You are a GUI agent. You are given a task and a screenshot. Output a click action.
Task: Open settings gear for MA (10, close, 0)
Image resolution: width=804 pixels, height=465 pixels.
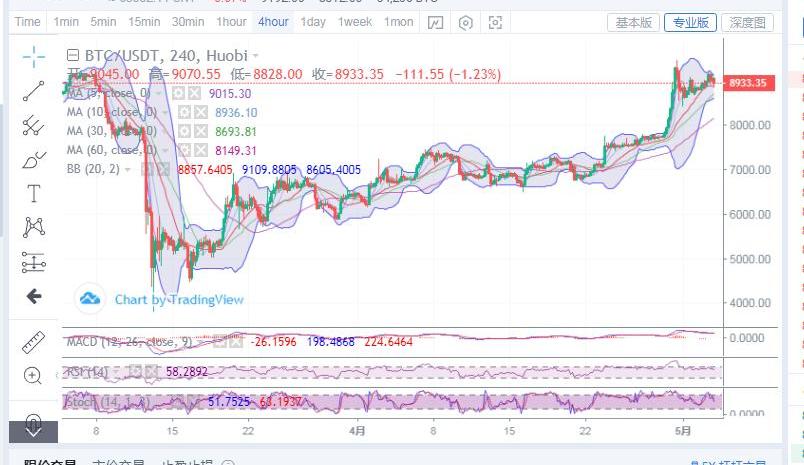[x=185, y=112]
